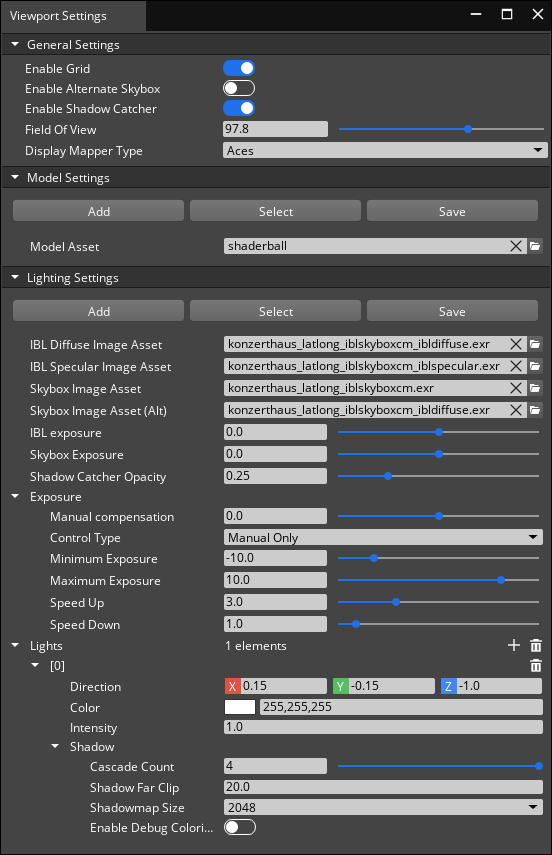Collapse the Lights array
The height and width of the screenshot is (855, 552).
coord(15,645)
